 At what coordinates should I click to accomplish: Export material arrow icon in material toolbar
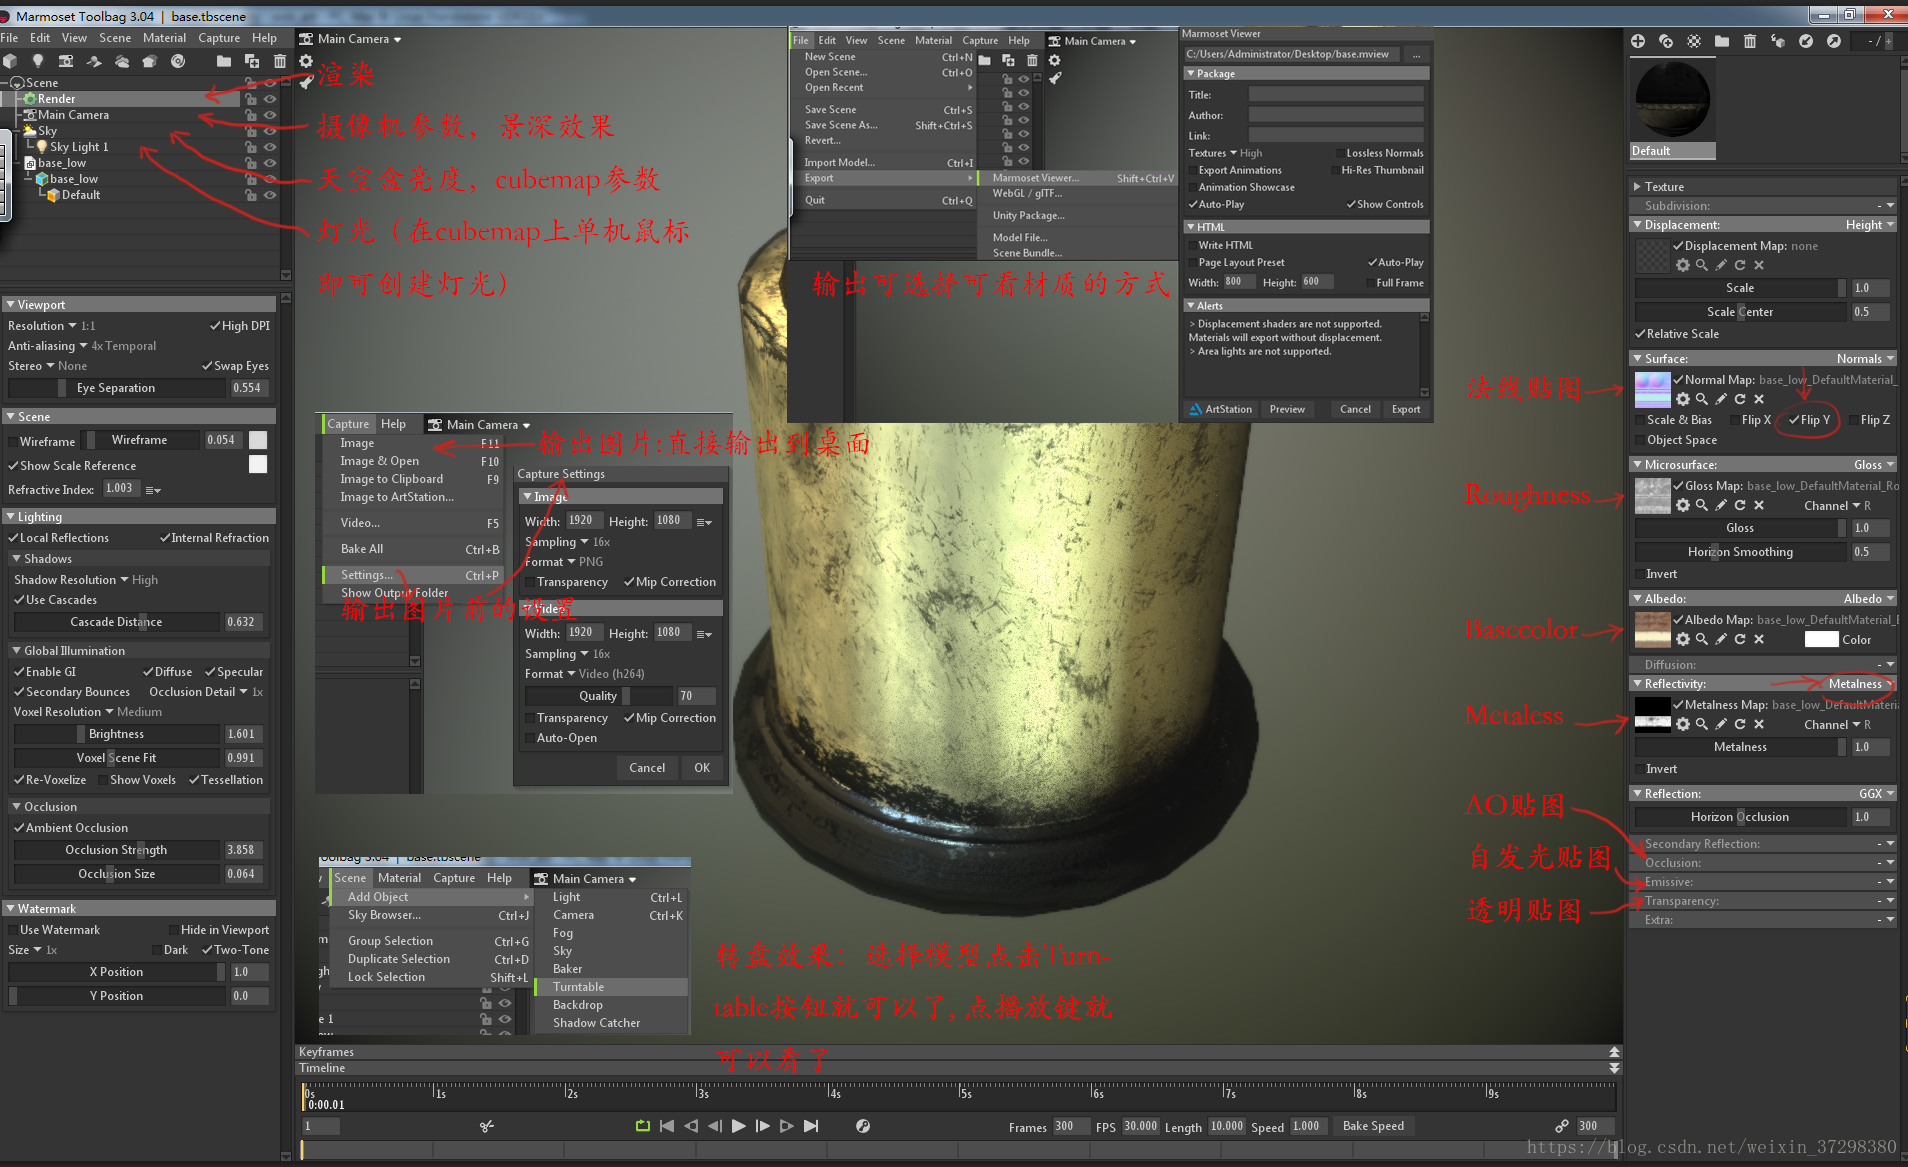(x=1834, y=41)
